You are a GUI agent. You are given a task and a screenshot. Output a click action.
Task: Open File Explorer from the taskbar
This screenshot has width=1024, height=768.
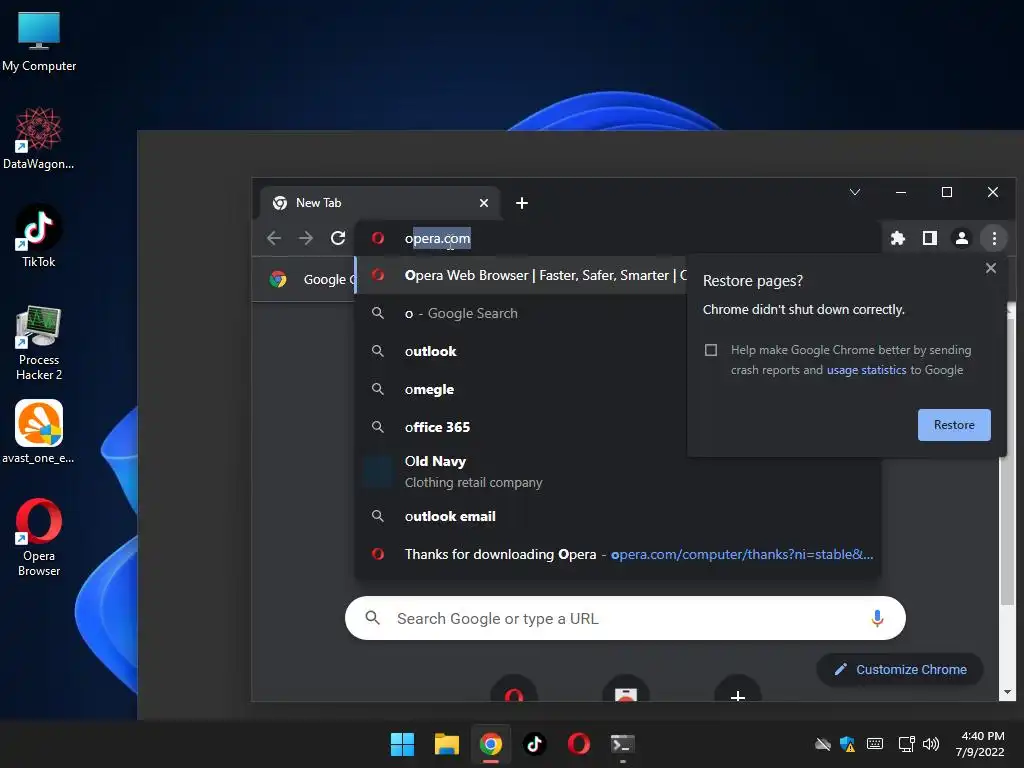click(x=447, y=744)
